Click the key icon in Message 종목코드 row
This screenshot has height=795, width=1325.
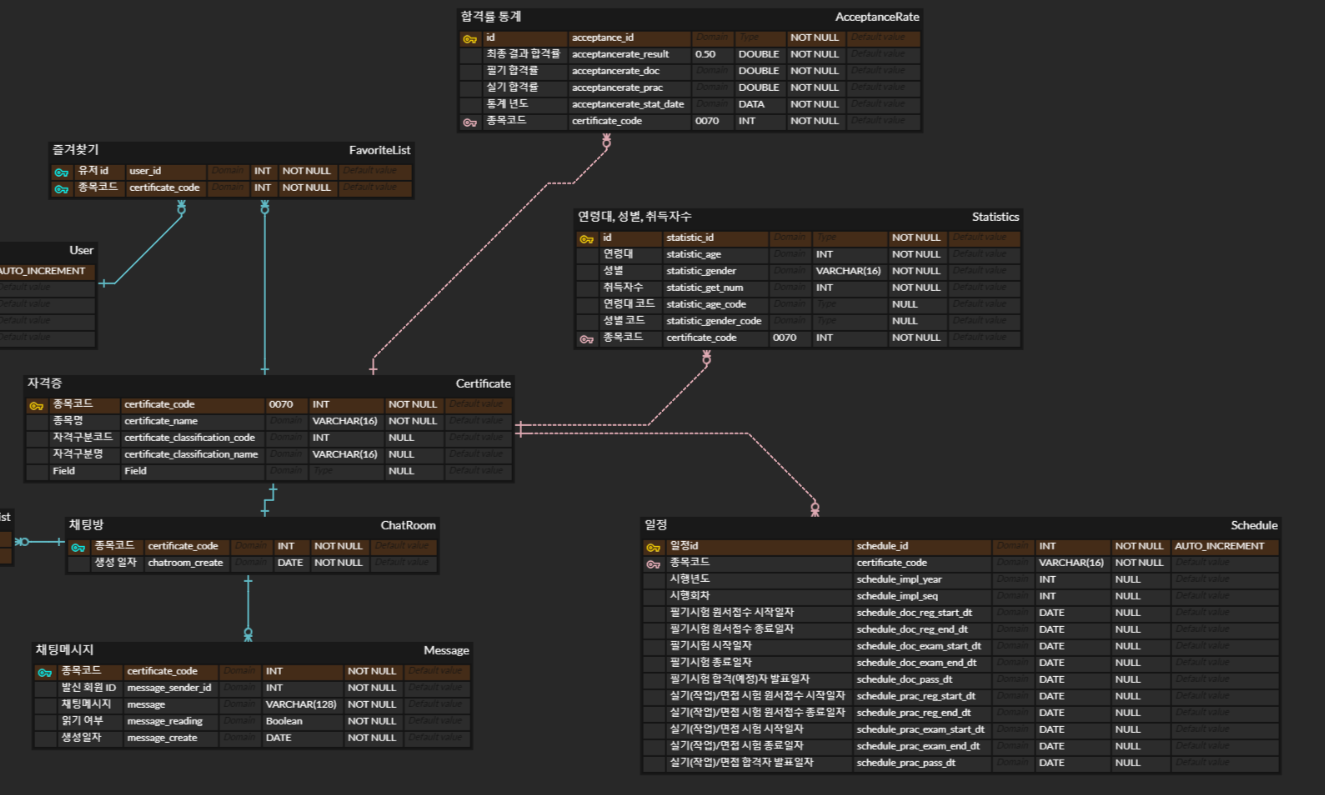point(45,672)
